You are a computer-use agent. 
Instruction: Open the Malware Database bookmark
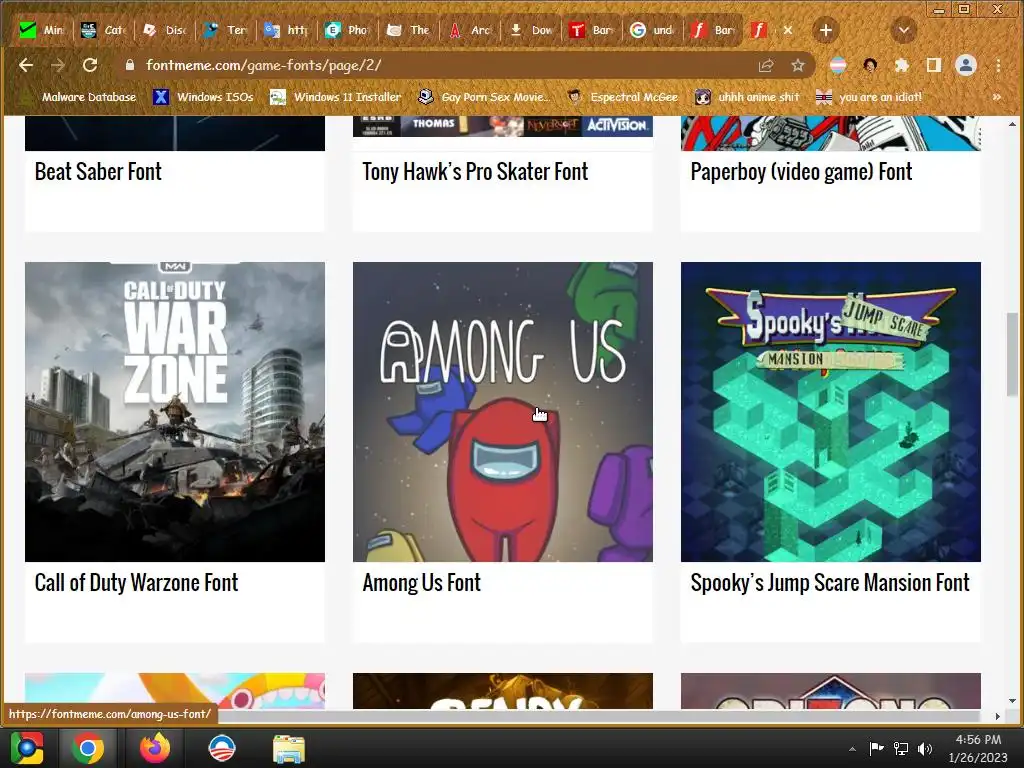[78, 97]
